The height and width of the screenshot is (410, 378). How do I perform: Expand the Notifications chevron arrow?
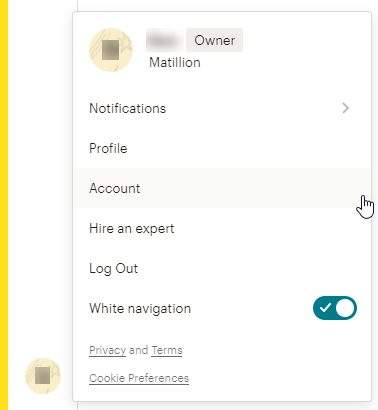(346, 108)
